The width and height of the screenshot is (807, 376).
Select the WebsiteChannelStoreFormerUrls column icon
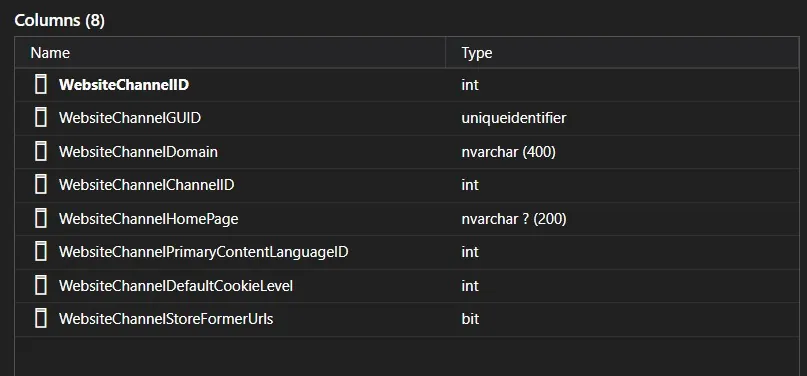click(41, 319)
